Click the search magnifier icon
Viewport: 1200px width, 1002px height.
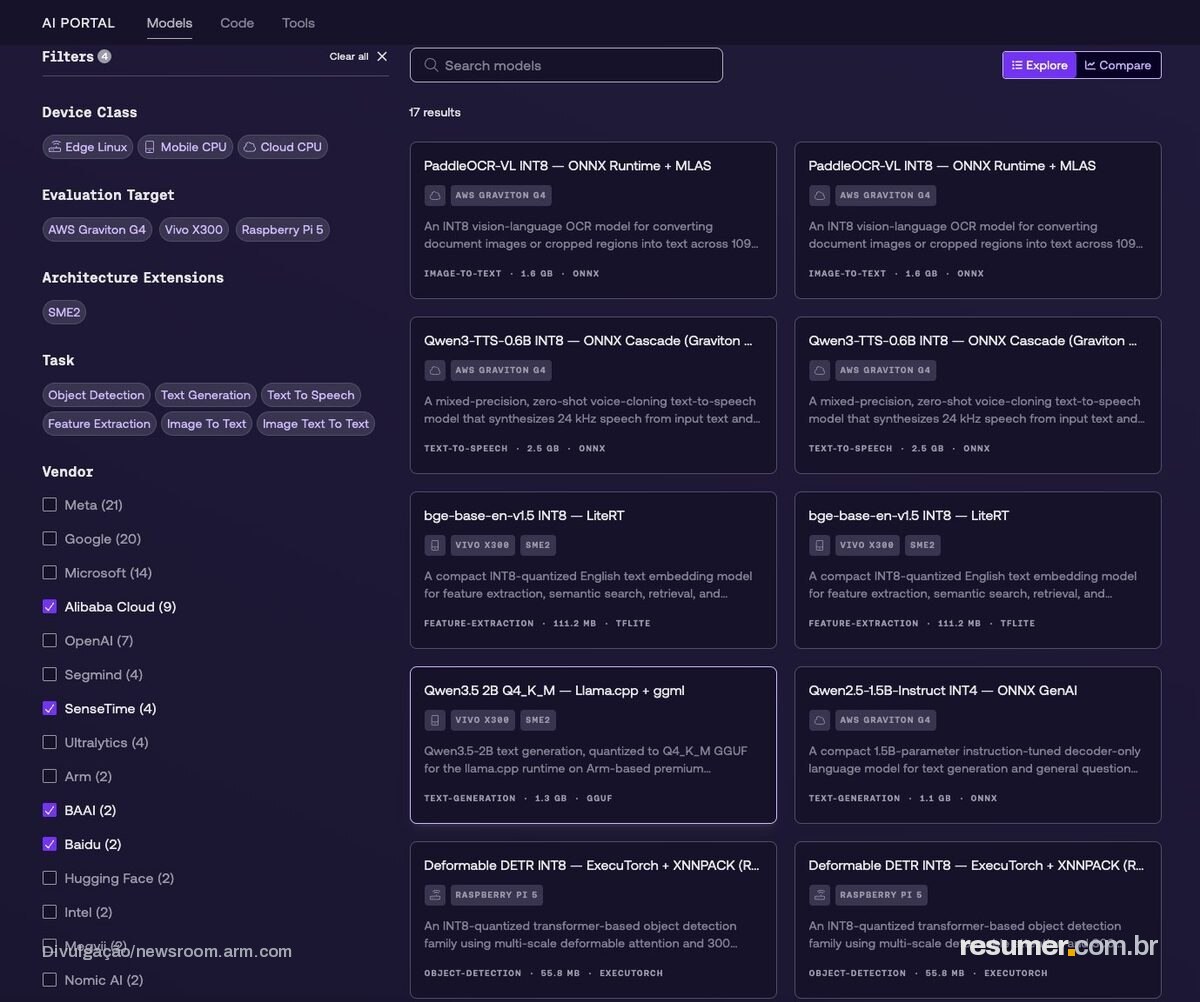(431, 65)
